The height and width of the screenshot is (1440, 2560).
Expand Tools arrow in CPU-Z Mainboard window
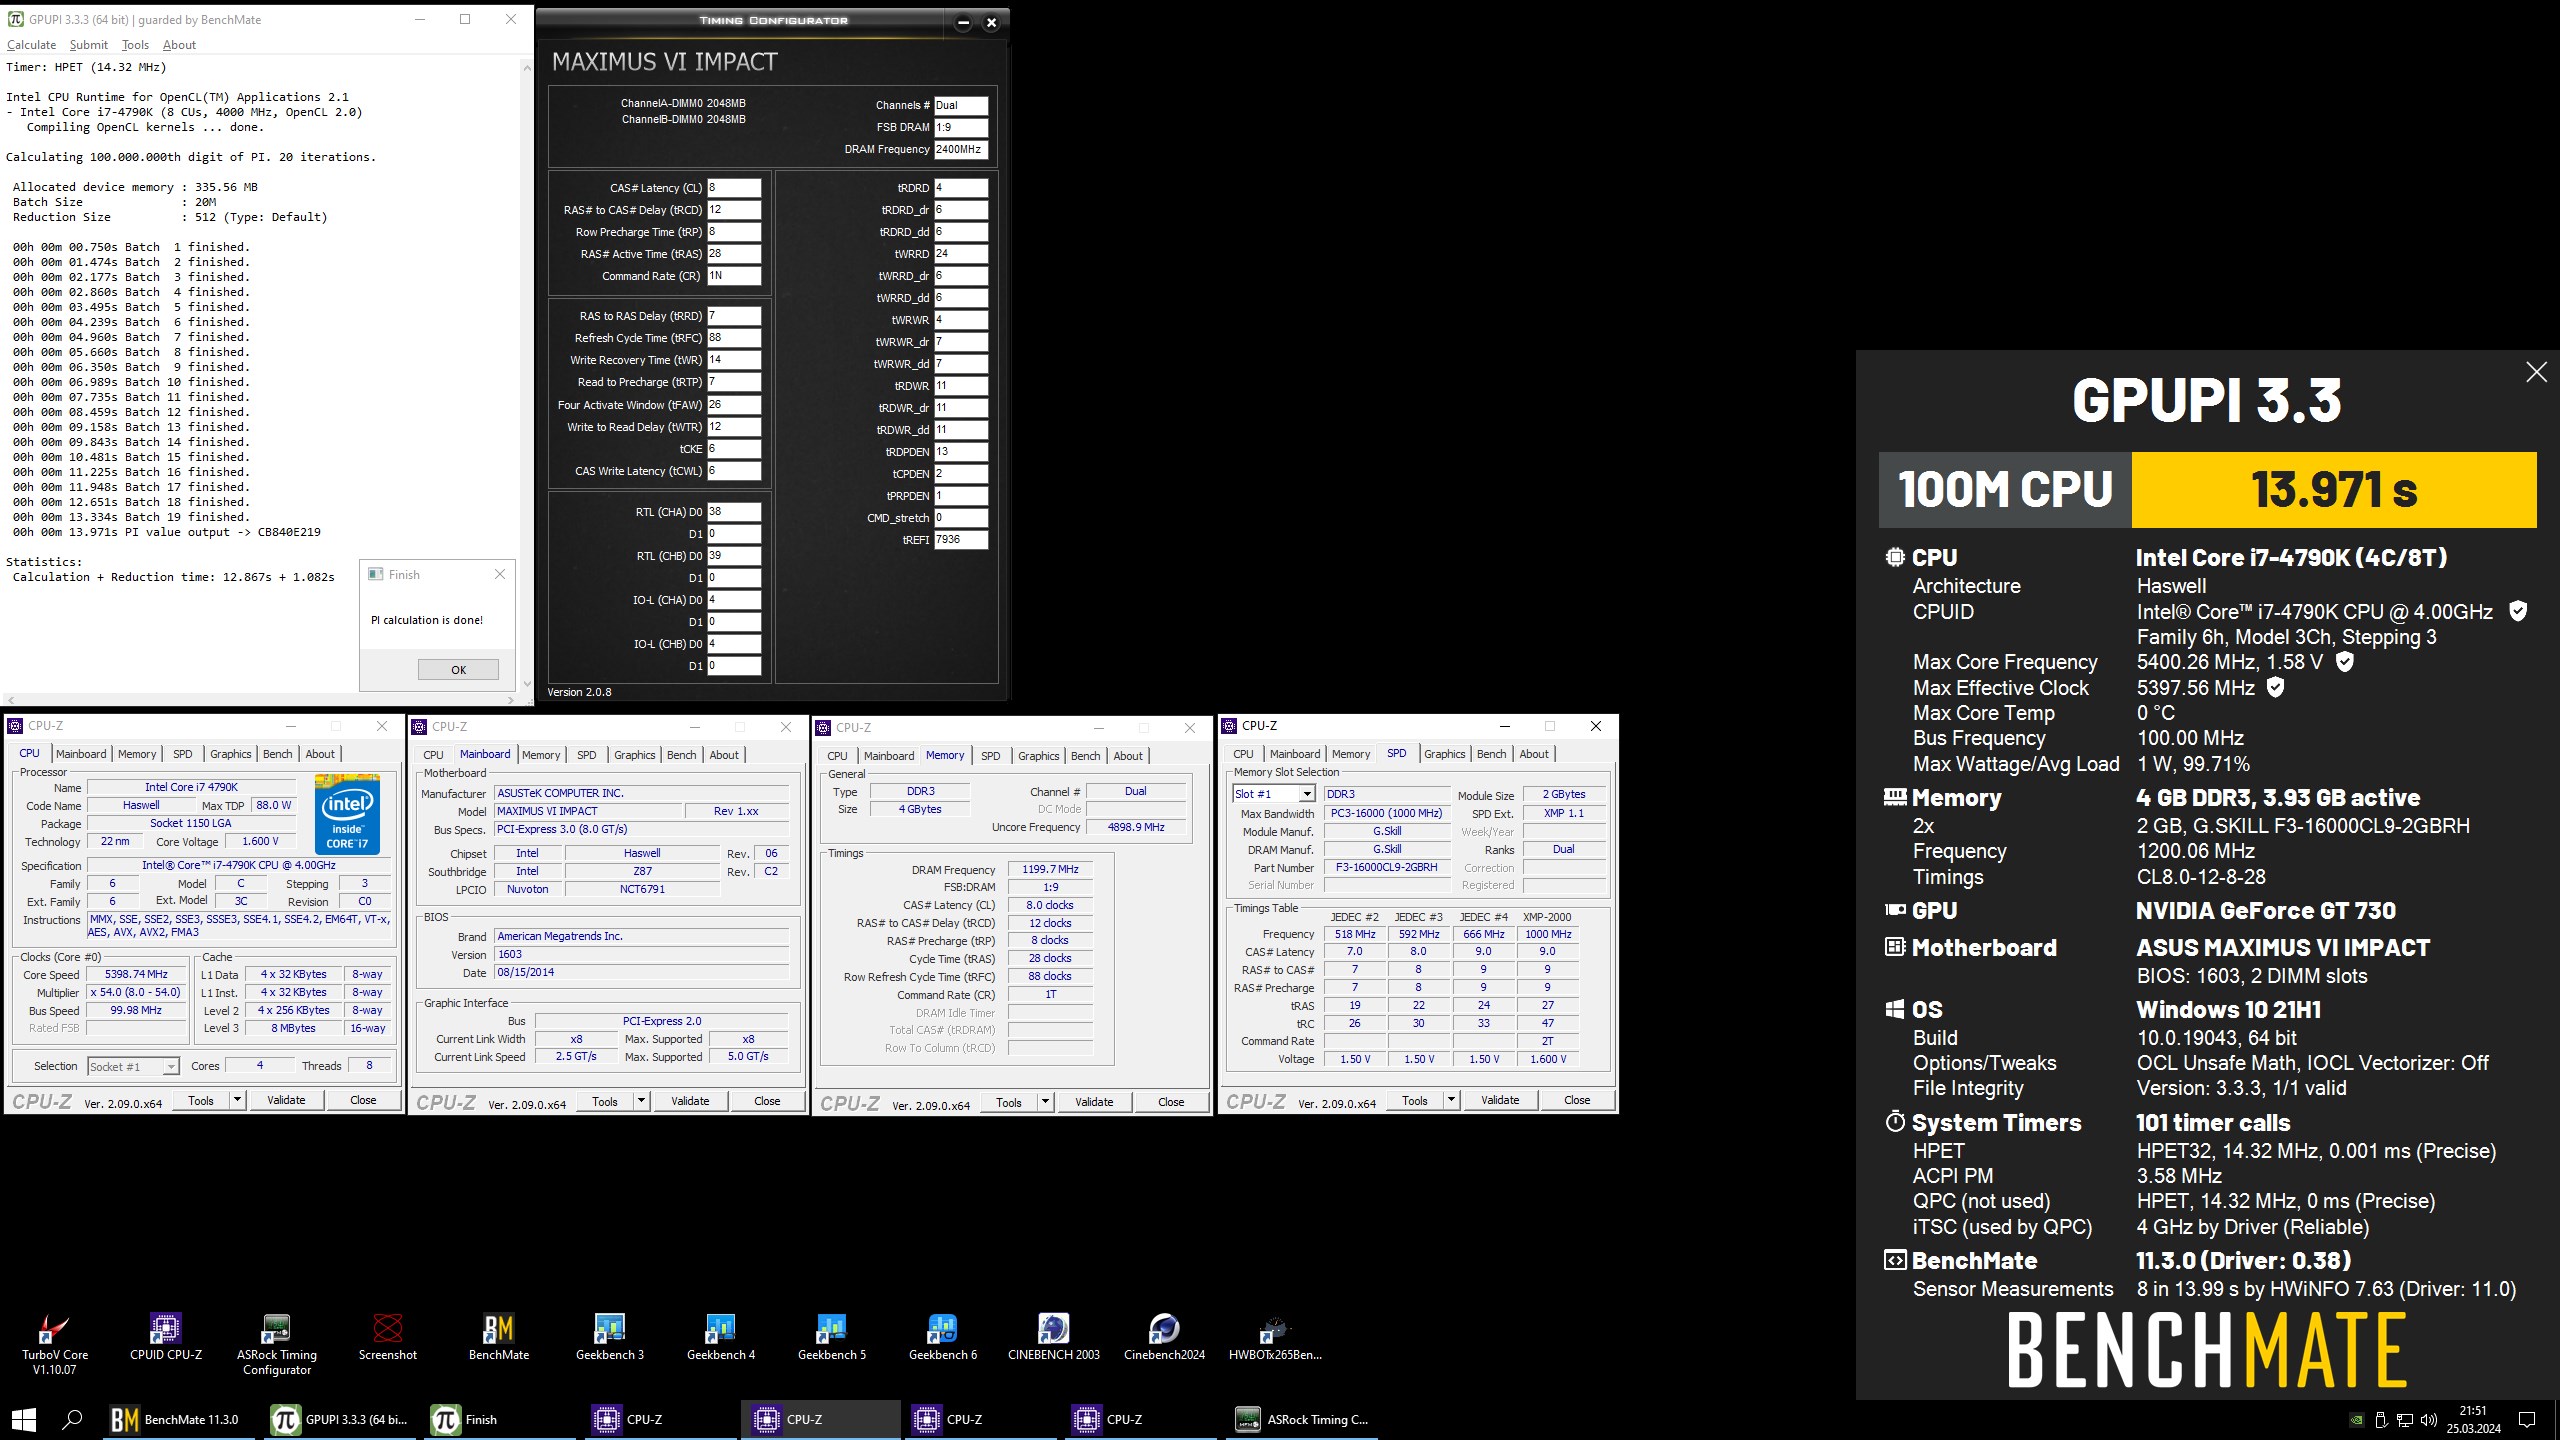coord(642,1101)
